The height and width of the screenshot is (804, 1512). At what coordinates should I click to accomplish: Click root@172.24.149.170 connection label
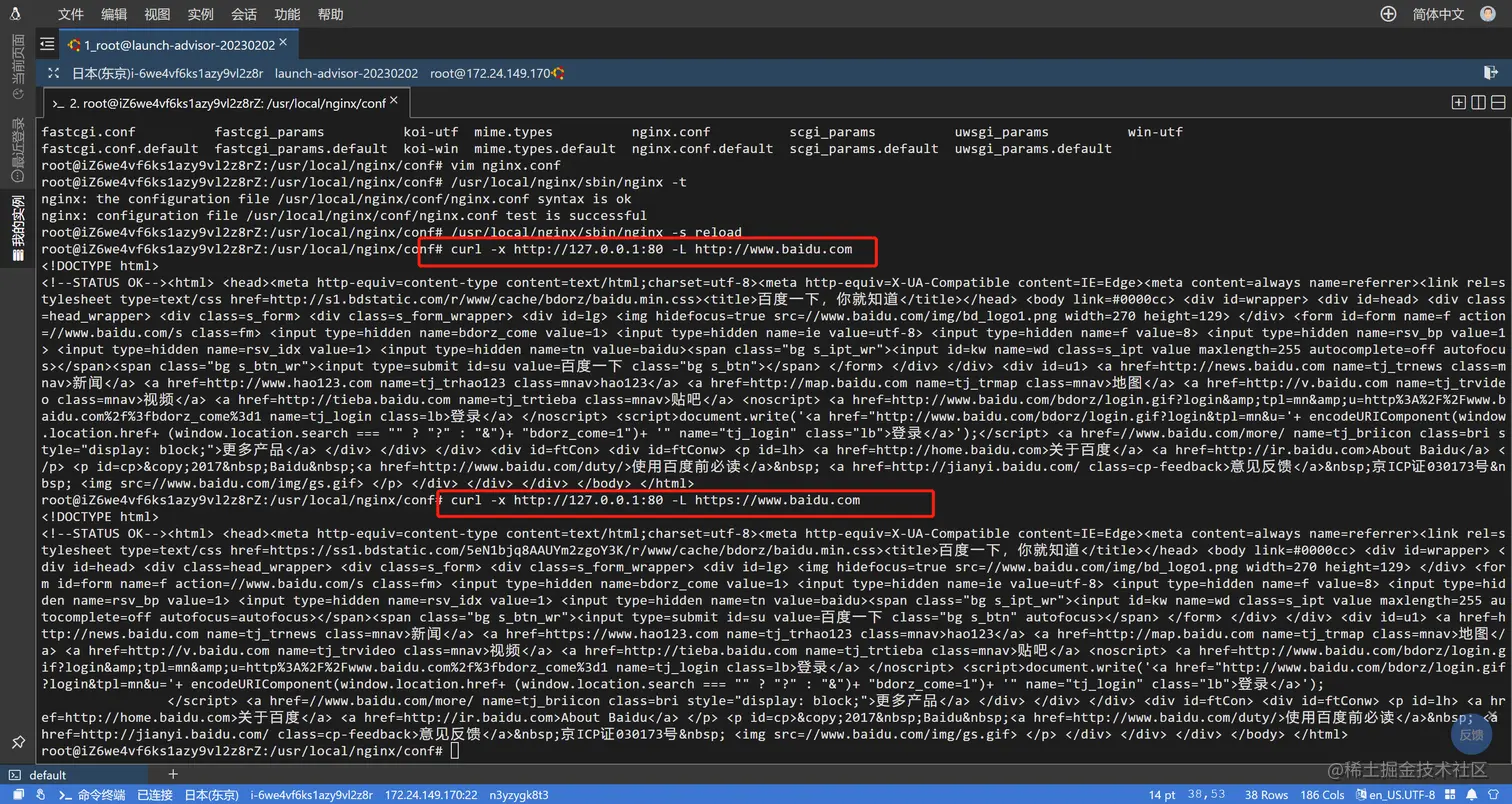click(490, 73)
